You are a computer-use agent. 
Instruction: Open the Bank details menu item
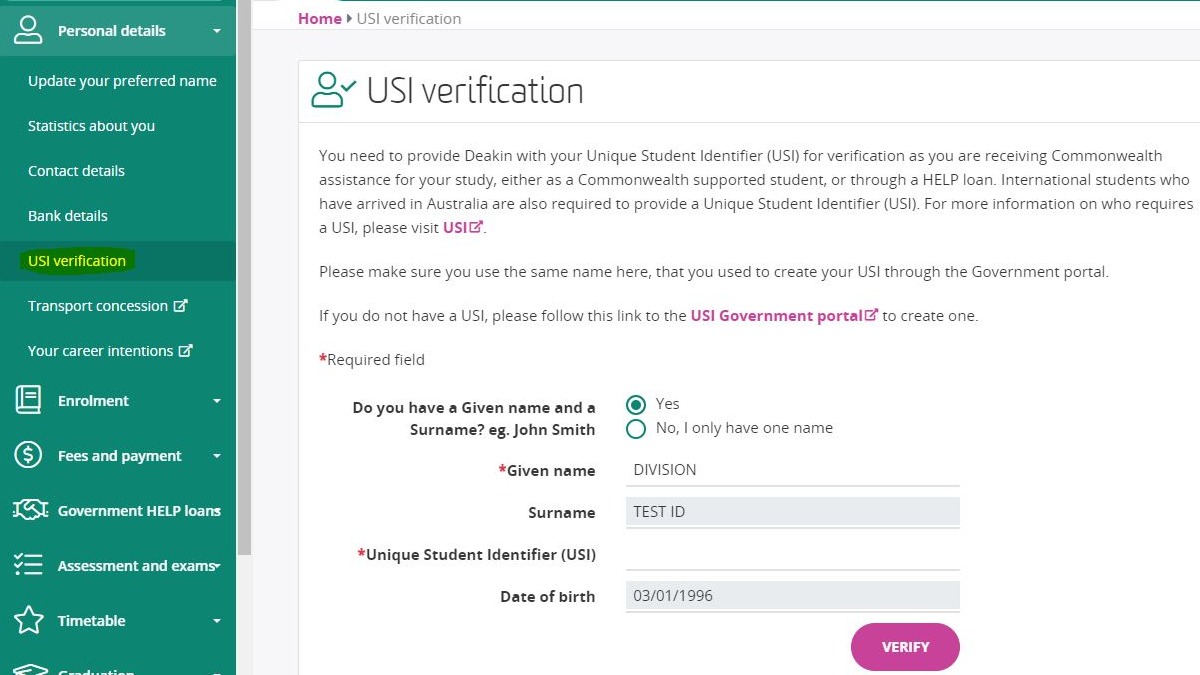click(68, 216)
